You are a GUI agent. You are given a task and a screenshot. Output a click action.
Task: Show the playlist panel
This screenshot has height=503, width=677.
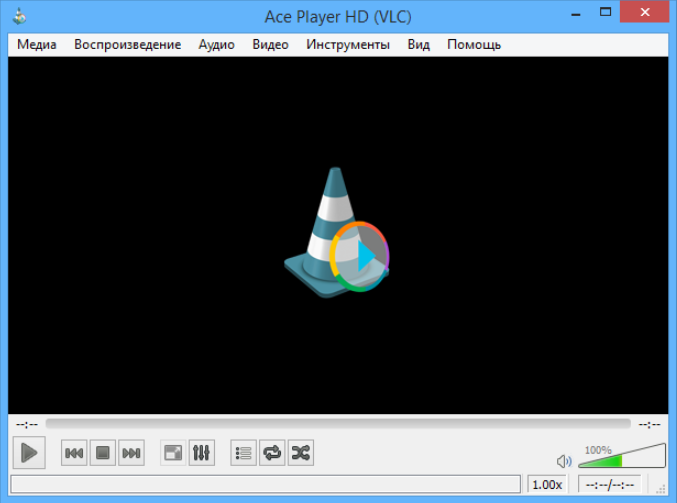243,453
